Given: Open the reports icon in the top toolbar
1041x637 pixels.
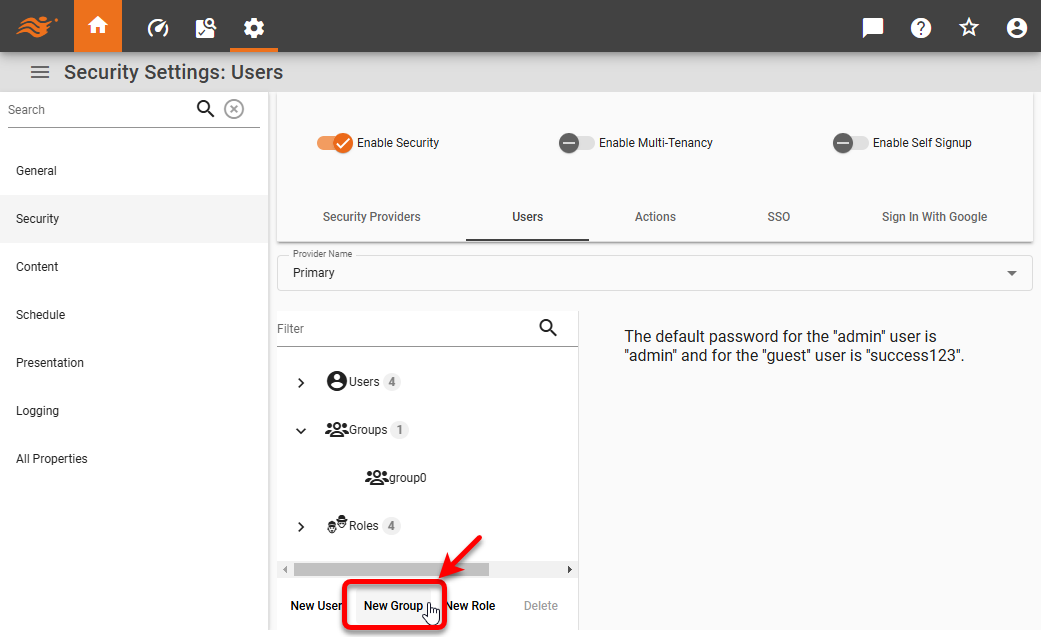Looking at the screenshot, I should click(206, 27).
